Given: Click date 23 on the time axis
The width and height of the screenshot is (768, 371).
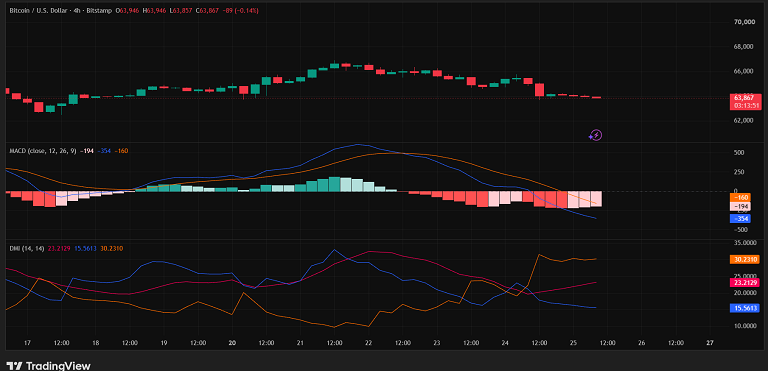Looking at the screenshot, I should coord(437,343).
